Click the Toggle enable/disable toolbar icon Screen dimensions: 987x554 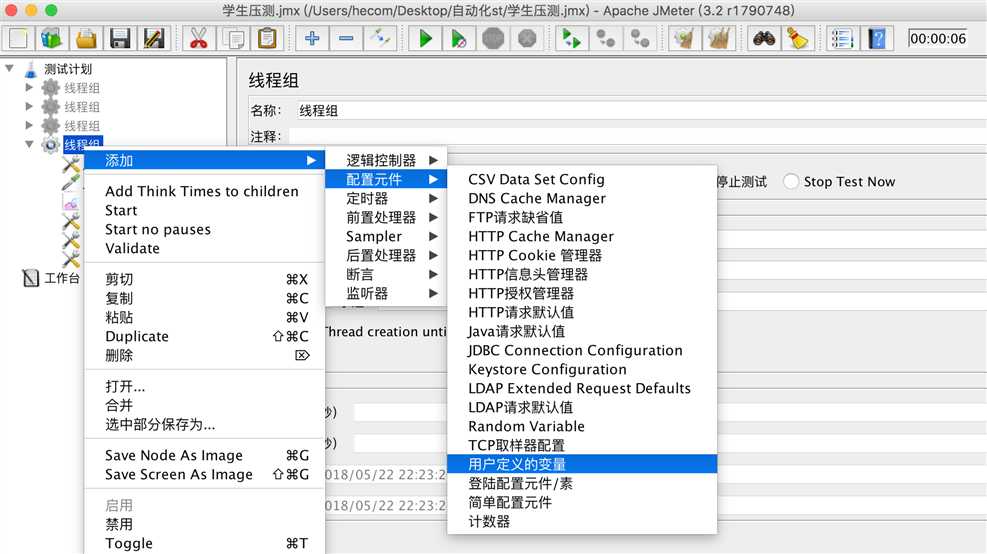tap(380, 38)
